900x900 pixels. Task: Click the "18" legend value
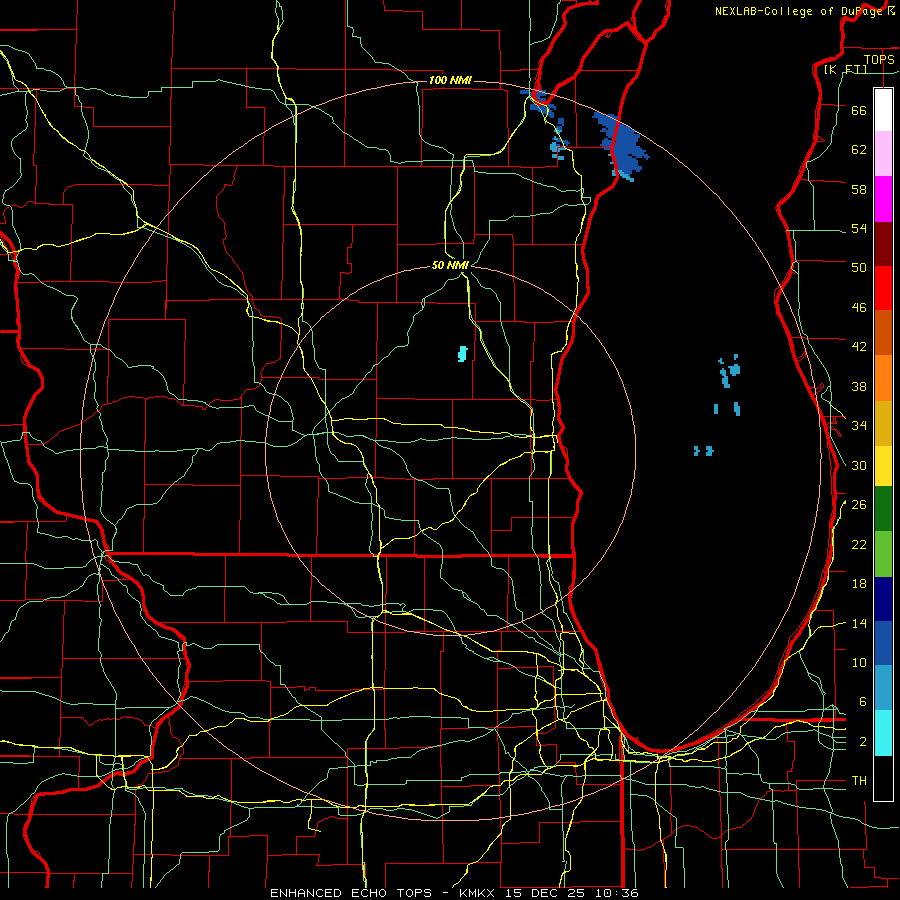(859, 584)
